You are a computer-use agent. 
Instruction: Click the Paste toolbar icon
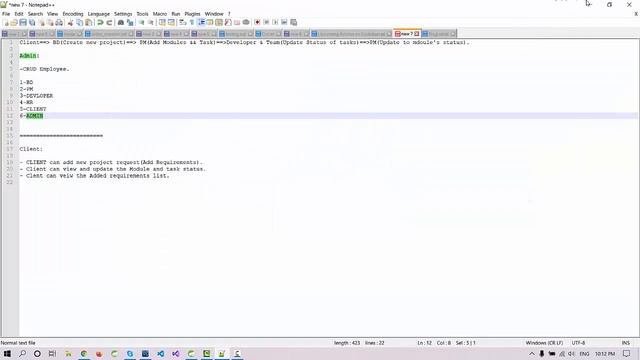89,22
